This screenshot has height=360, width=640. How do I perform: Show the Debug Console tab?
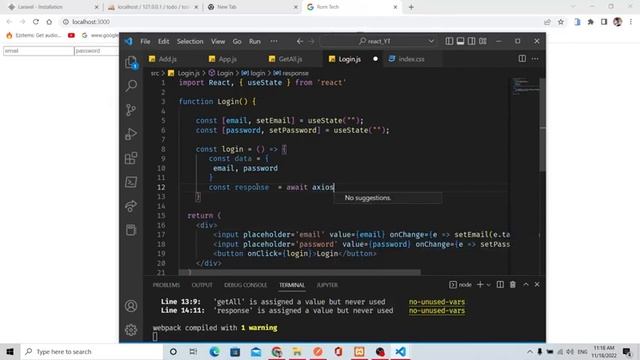[245, 285]
